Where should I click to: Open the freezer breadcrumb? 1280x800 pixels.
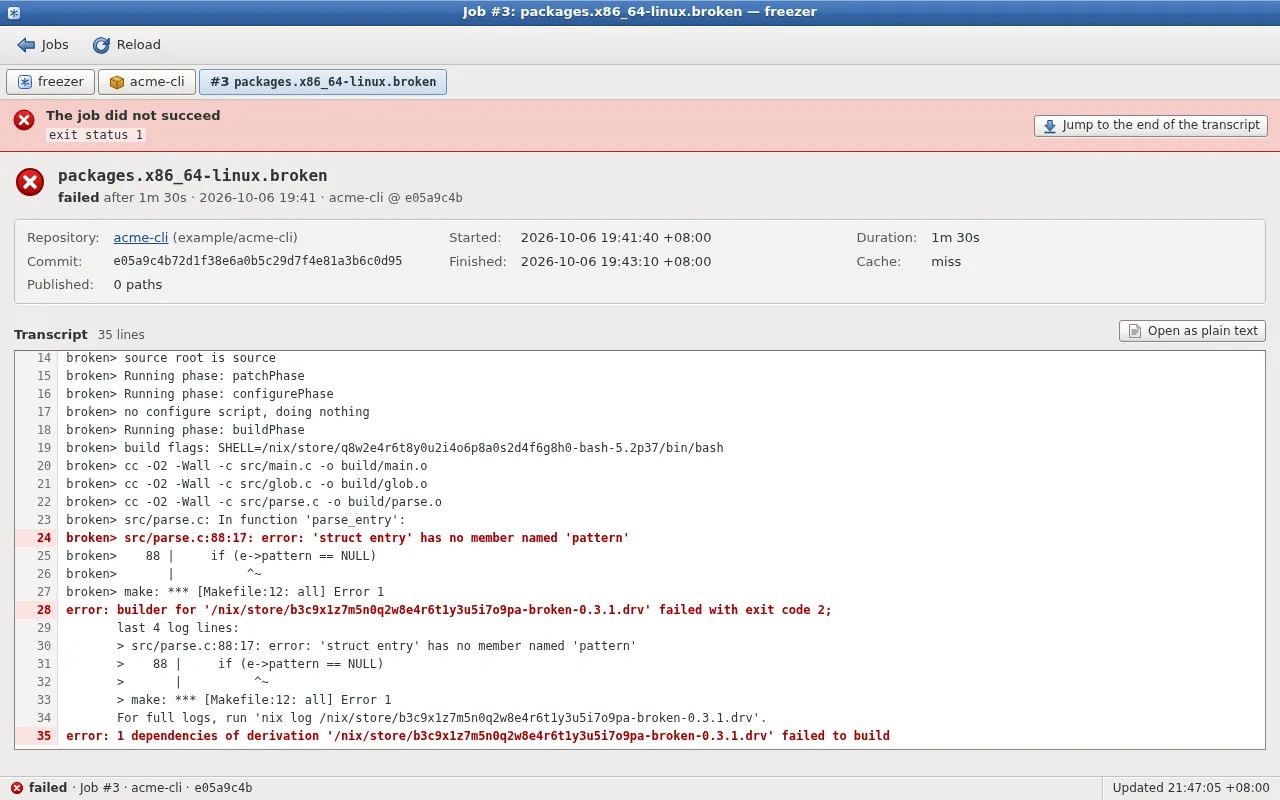51,82
